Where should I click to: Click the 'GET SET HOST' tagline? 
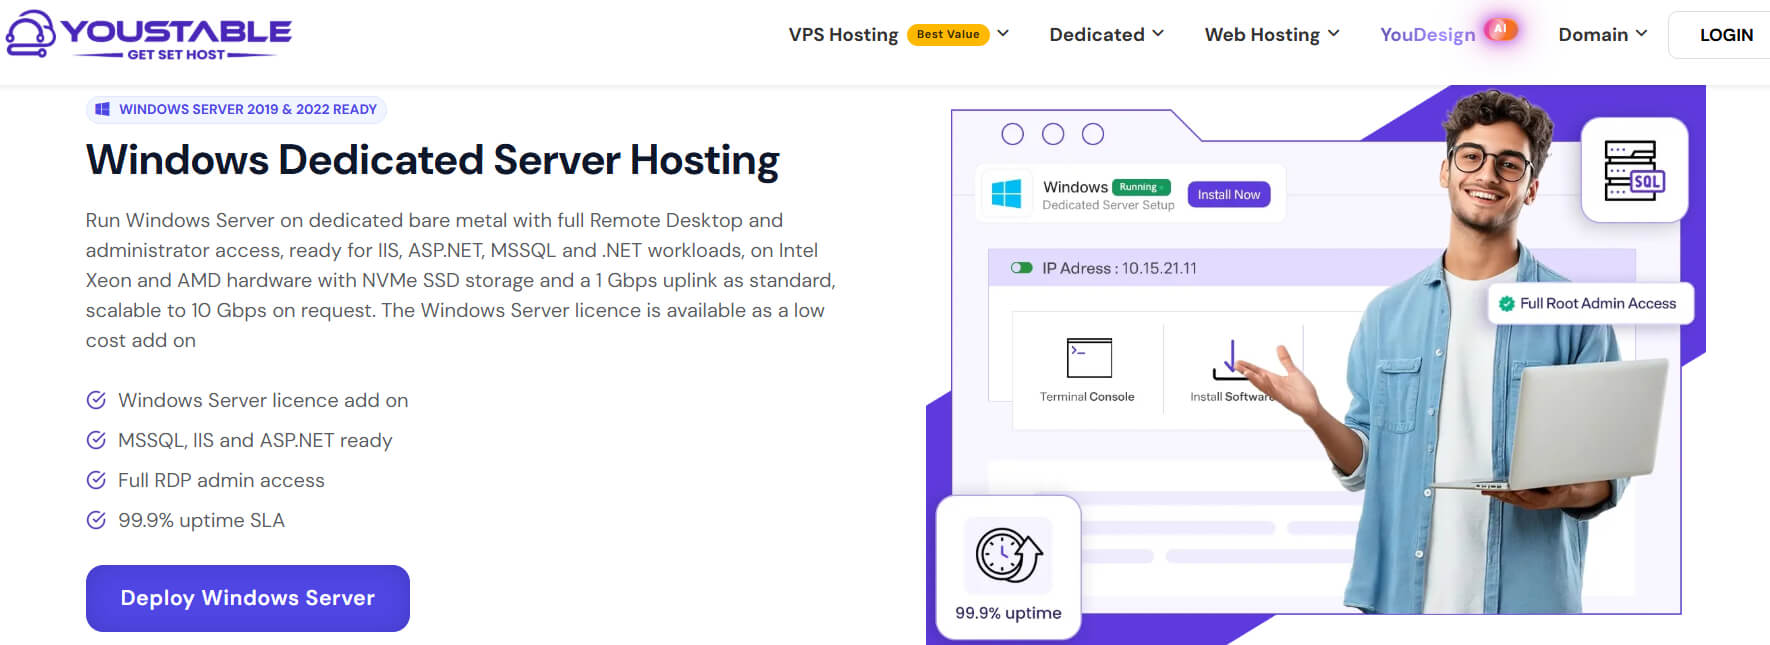click(x=176, y=55)
